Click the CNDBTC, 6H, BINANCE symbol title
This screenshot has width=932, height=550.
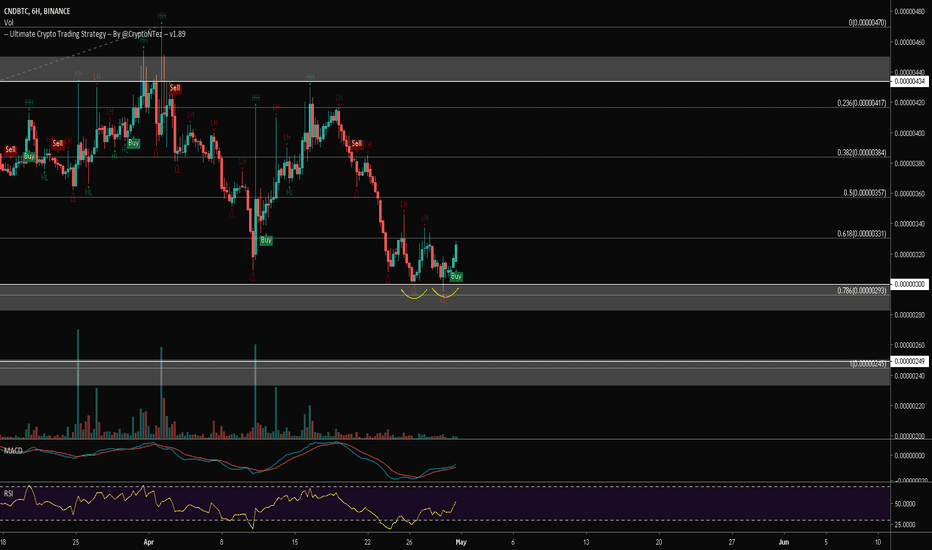37,11
